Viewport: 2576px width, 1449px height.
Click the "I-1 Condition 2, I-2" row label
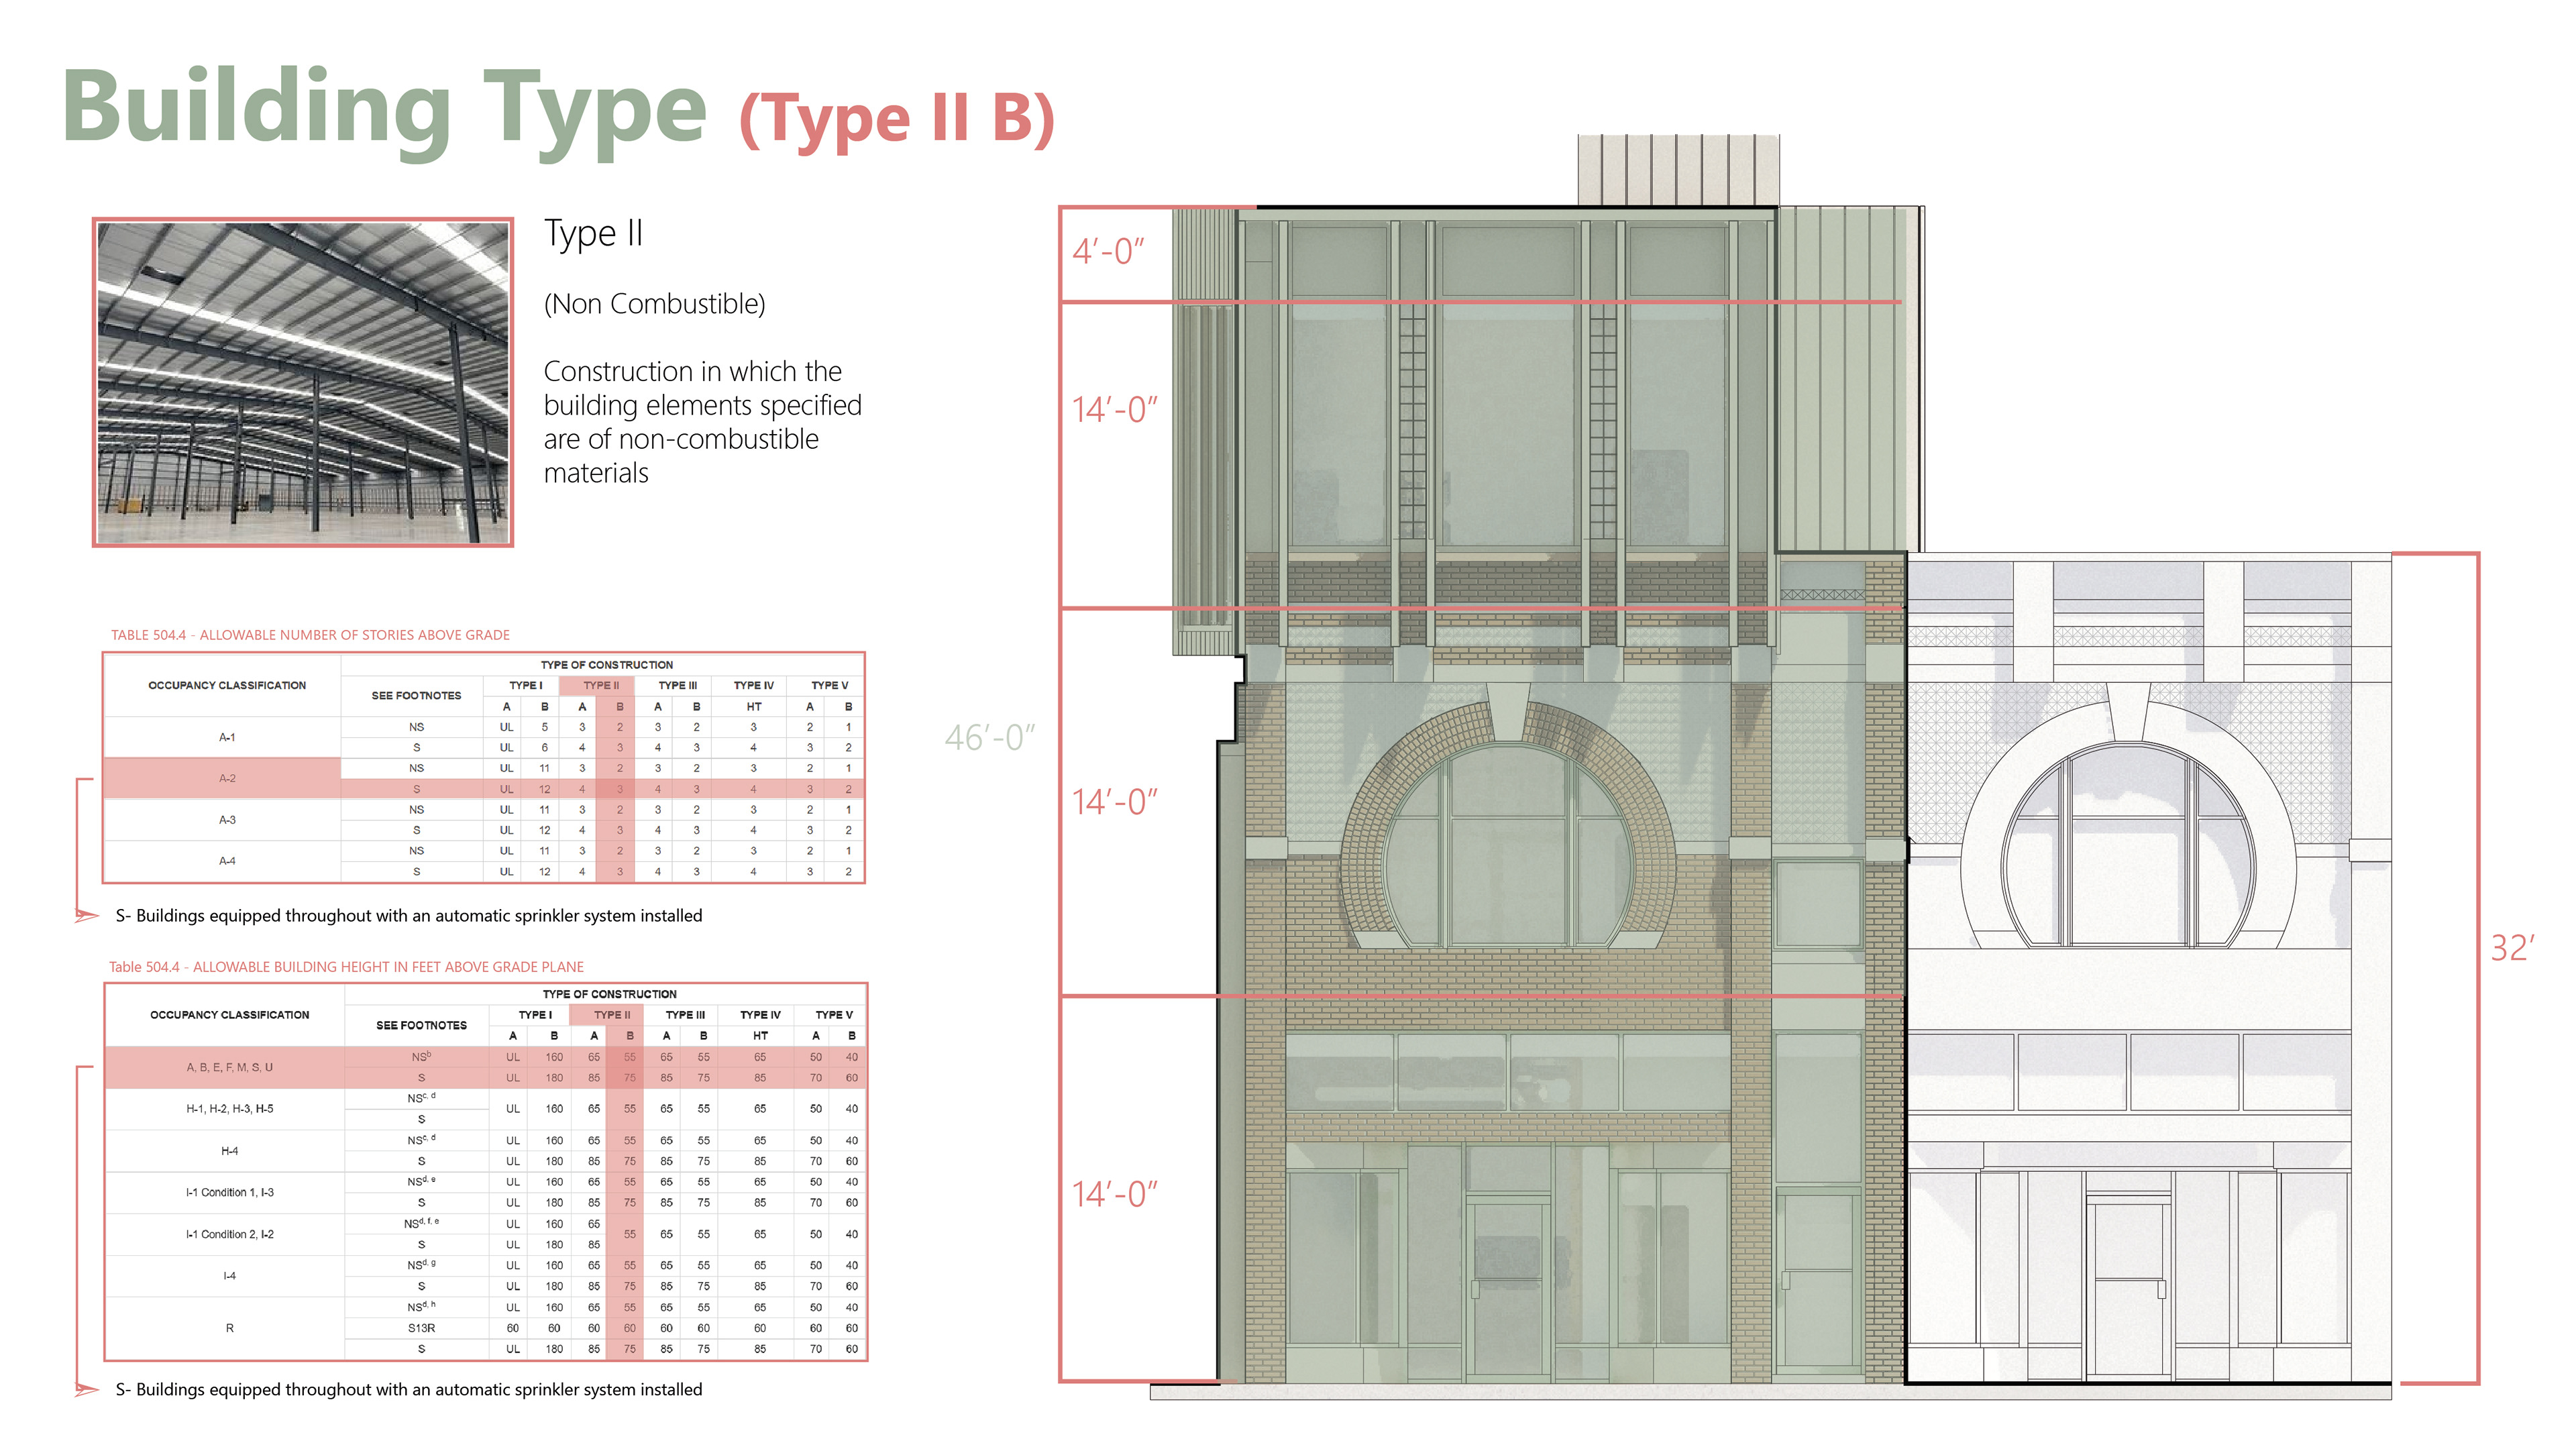click(229, 1235)
